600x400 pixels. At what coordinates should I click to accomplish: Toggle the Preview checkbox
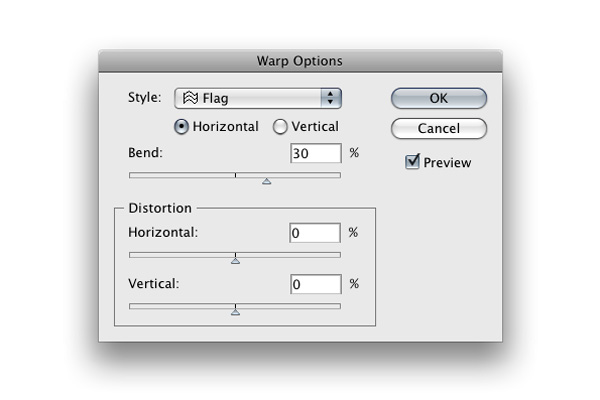pyautogui.click(x=412, y=162)
